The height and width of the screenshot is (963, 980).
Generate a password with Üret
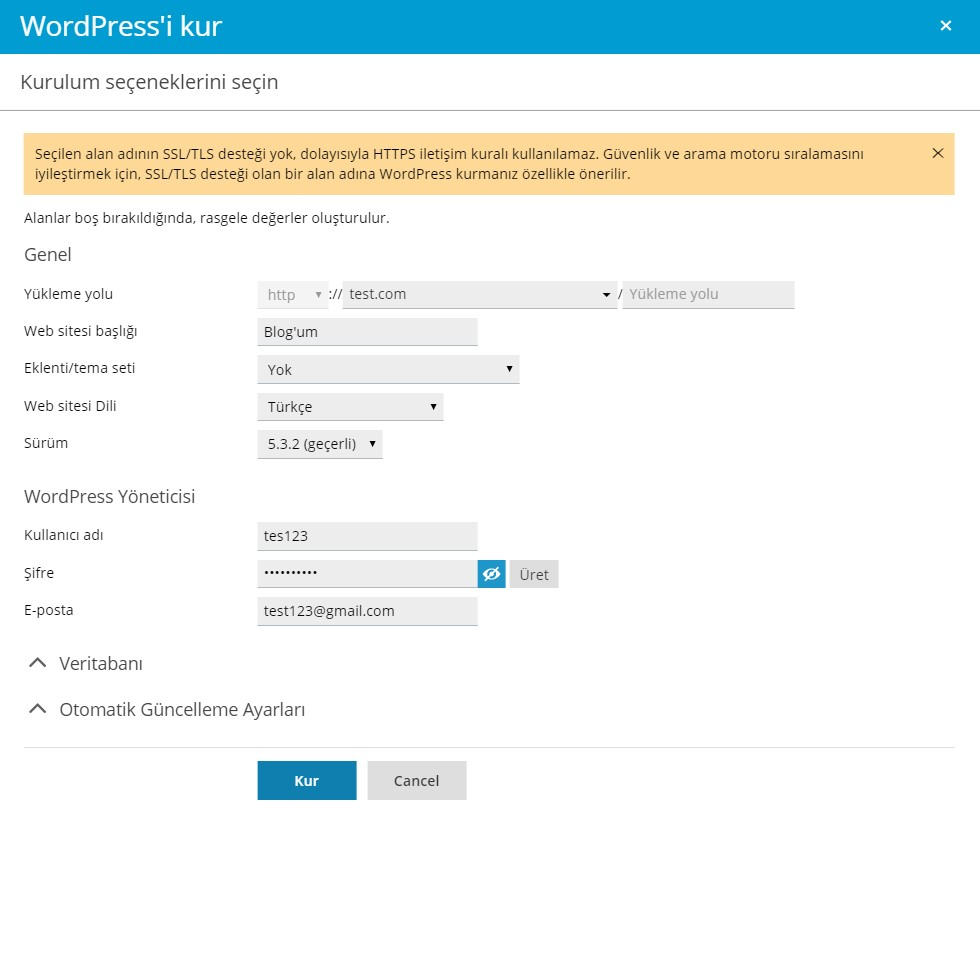pyautogui.click(x=534, y=574)
